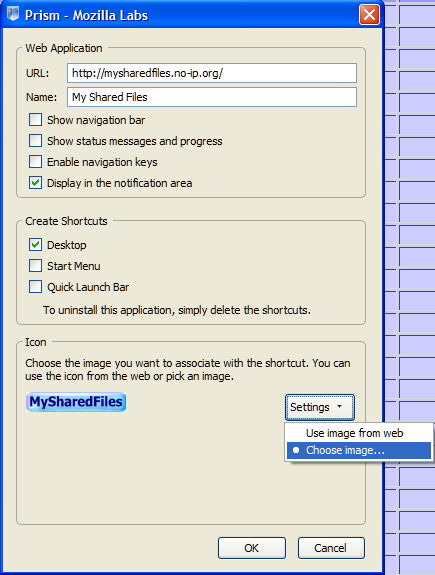Focus the URL input field
The height and width of the screenshot is (575, 435).
click(x=212, y=73)
